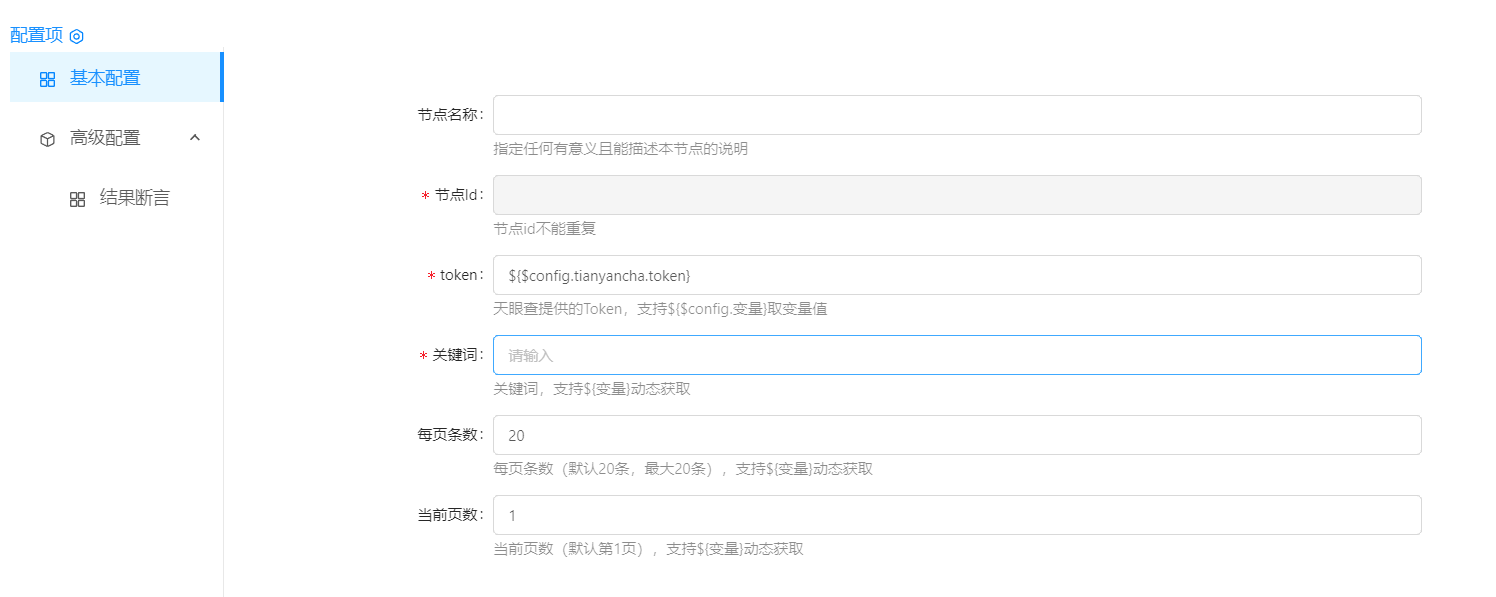Click the 节点名称 field label
1496x597 pixels.
(x=449, y=115)
